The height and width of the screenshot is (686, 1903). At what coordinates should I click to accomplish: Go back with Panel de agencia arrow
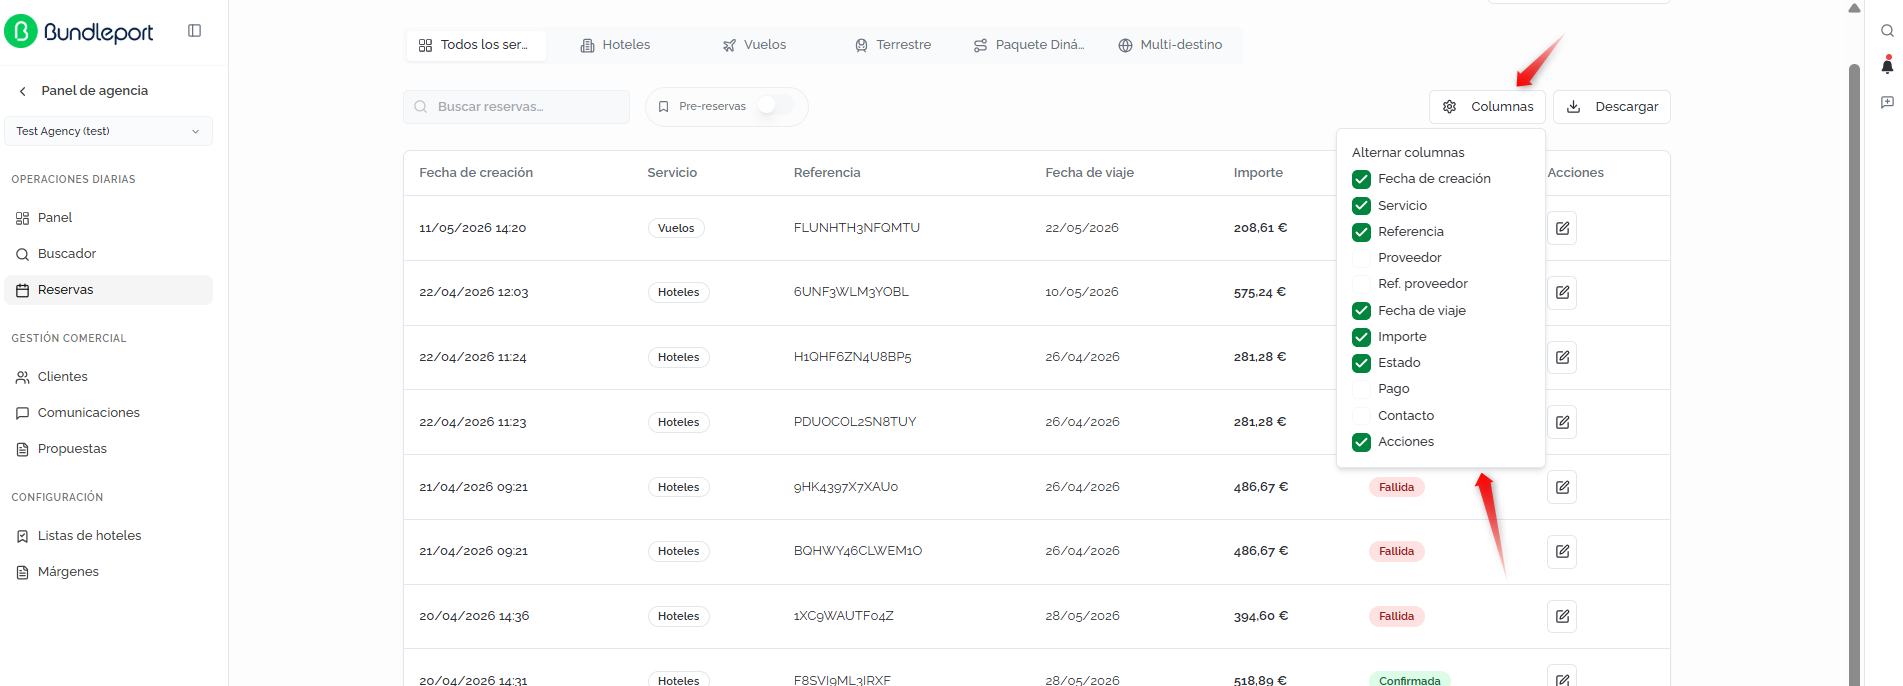23,91
